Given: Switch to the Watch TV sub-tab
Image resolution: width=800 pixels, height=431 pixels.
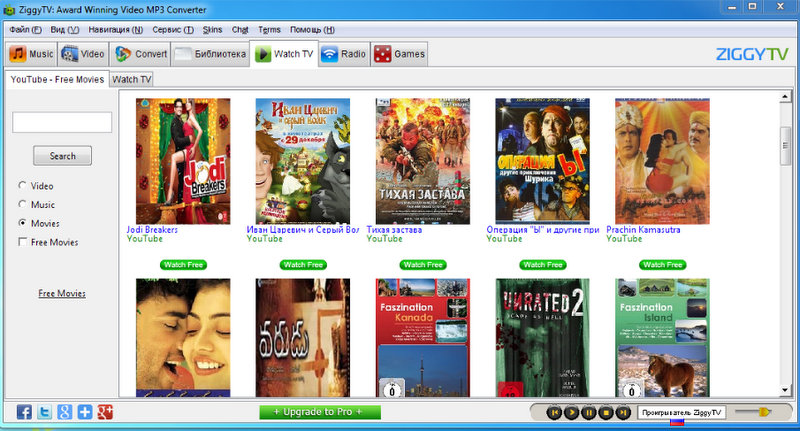Looking at the screenshot, I should [x=132, y=80].
